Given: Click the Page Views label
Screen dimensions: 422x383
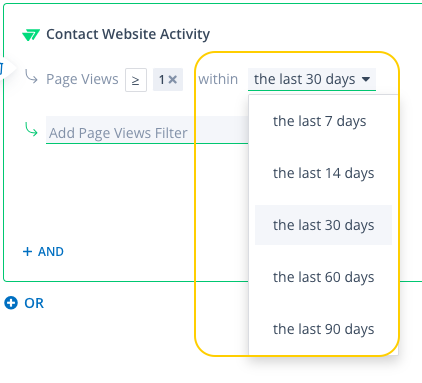Looking at the screenshot, I should coord(82,79).
